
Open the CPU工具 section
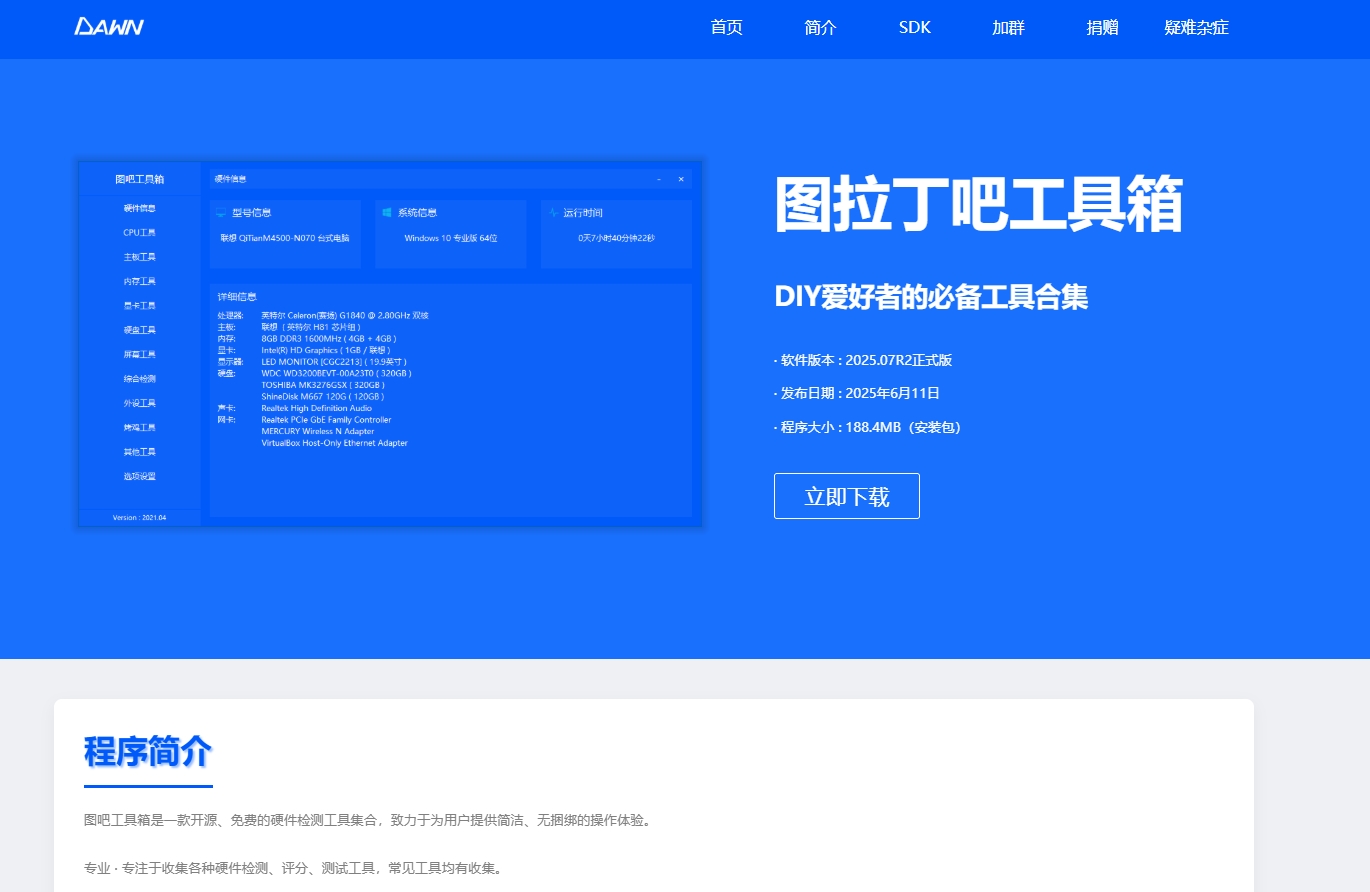click(140, 232)
